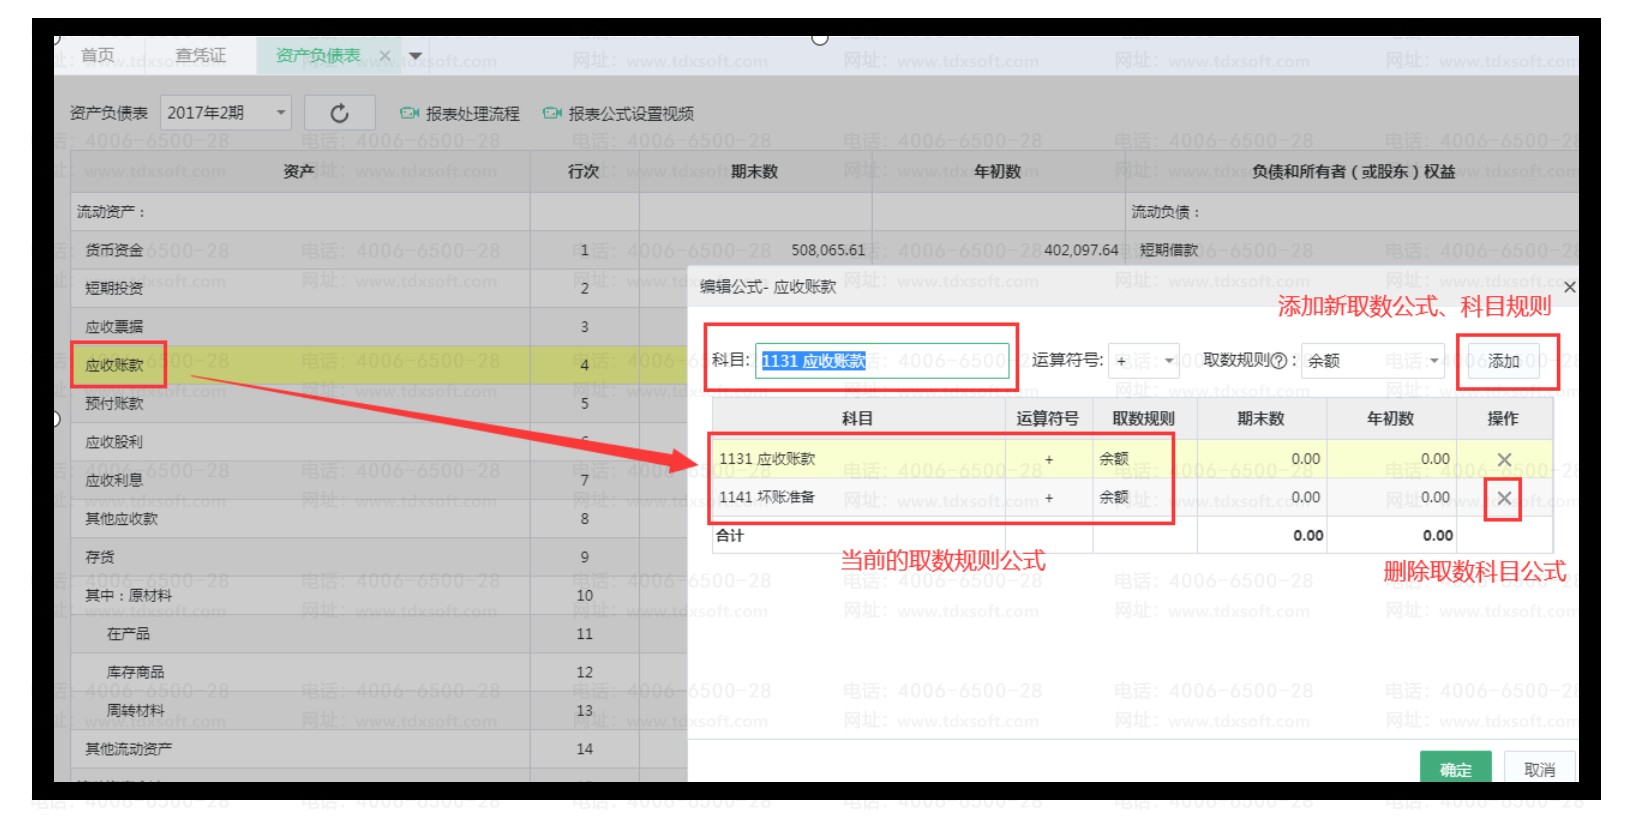
Task: Open the 取数规则 余额 dropdown
Action: (x=1433, y=361)
